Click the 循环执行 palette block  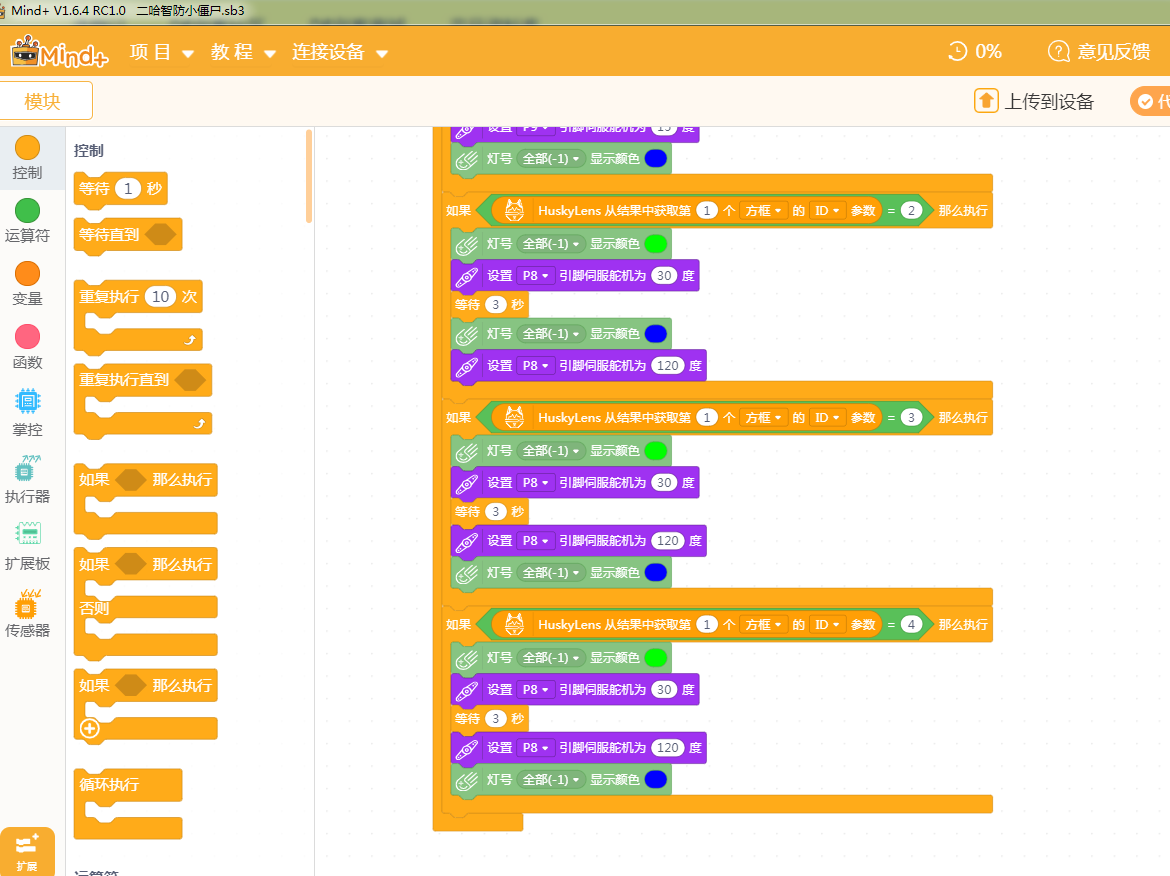pyautogui.click(x=128, y=804)
